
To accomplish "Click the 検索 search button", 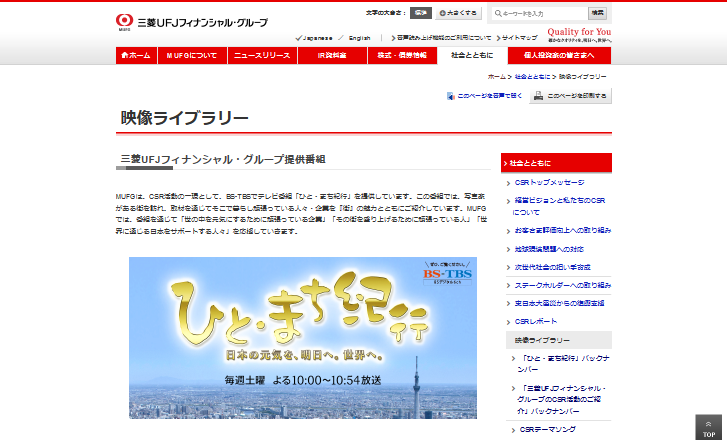I will click(597, 13).
